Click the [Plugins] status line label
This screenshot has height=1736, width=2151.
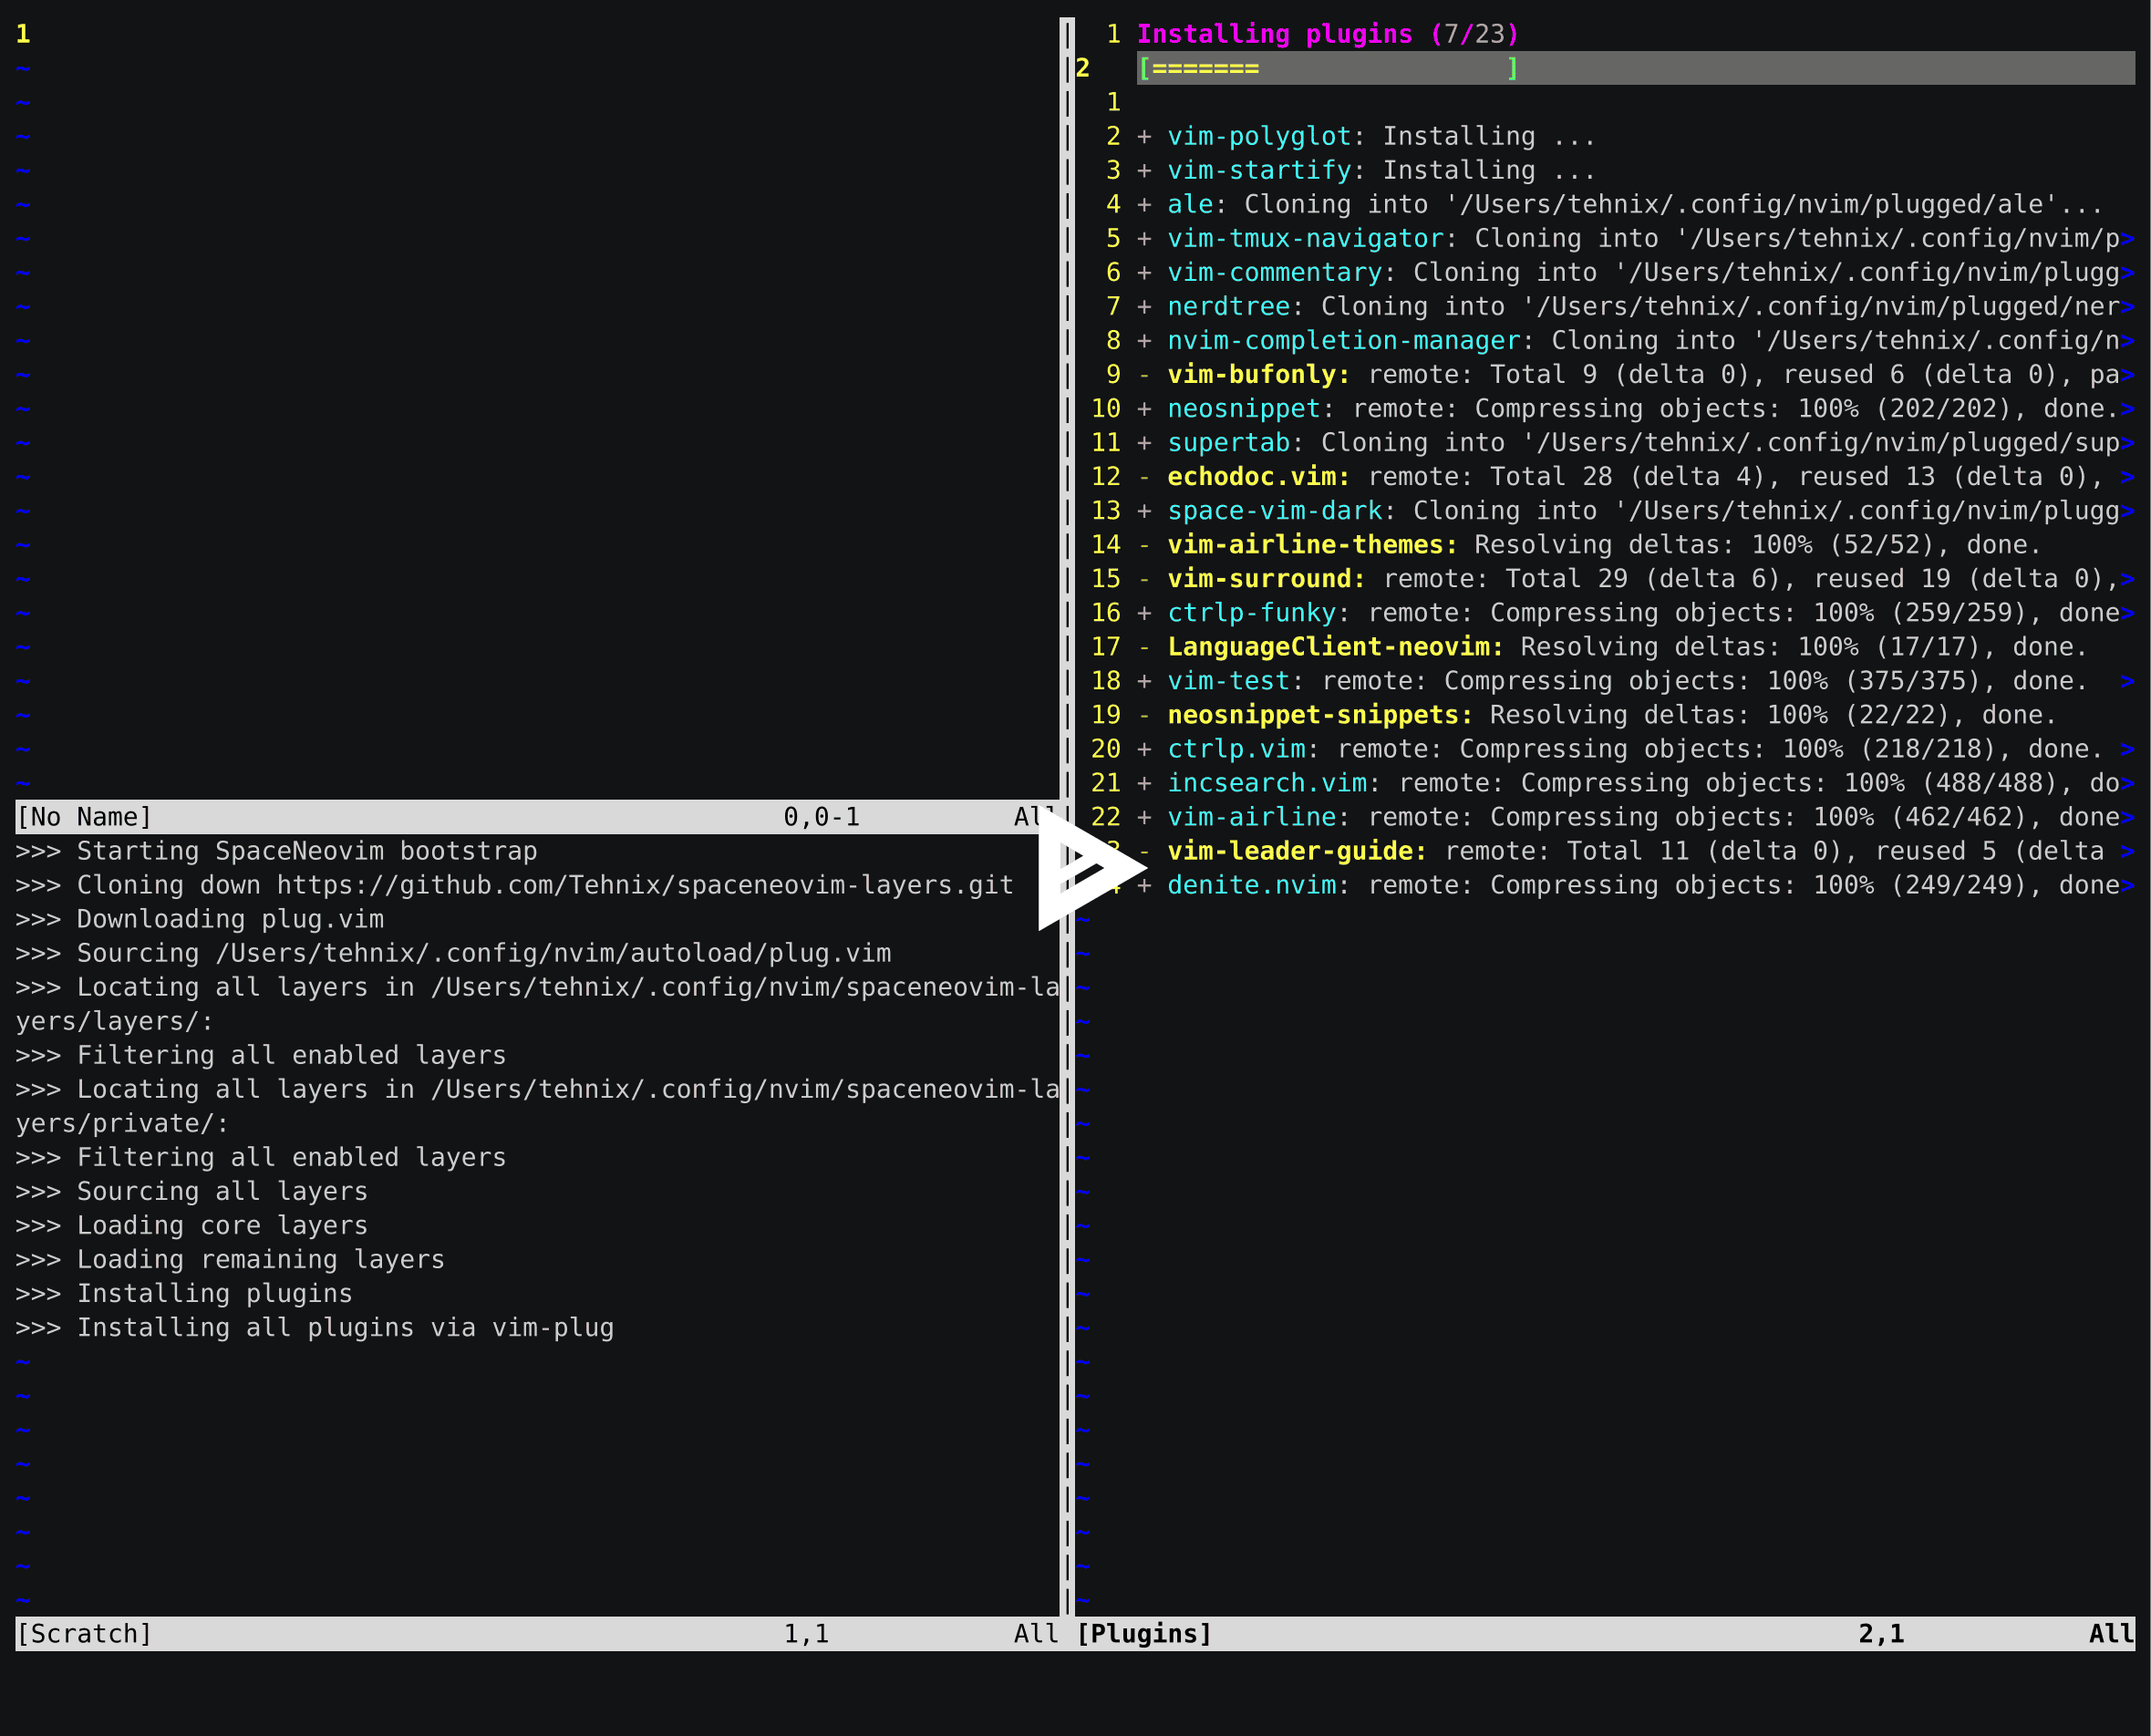coord(1144,1633)
